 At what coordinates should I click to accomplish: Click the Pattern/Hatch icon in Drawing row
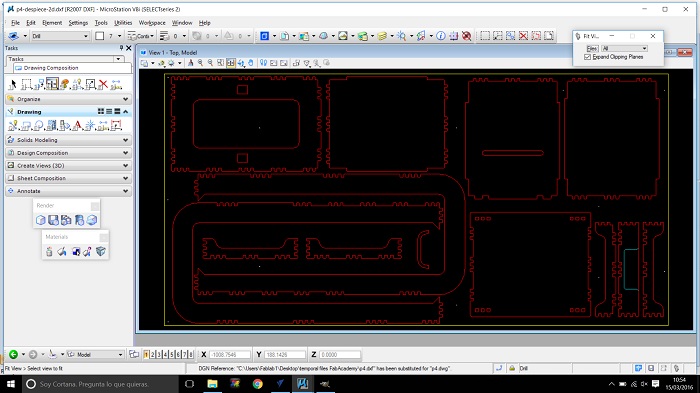tap(51, 125)
